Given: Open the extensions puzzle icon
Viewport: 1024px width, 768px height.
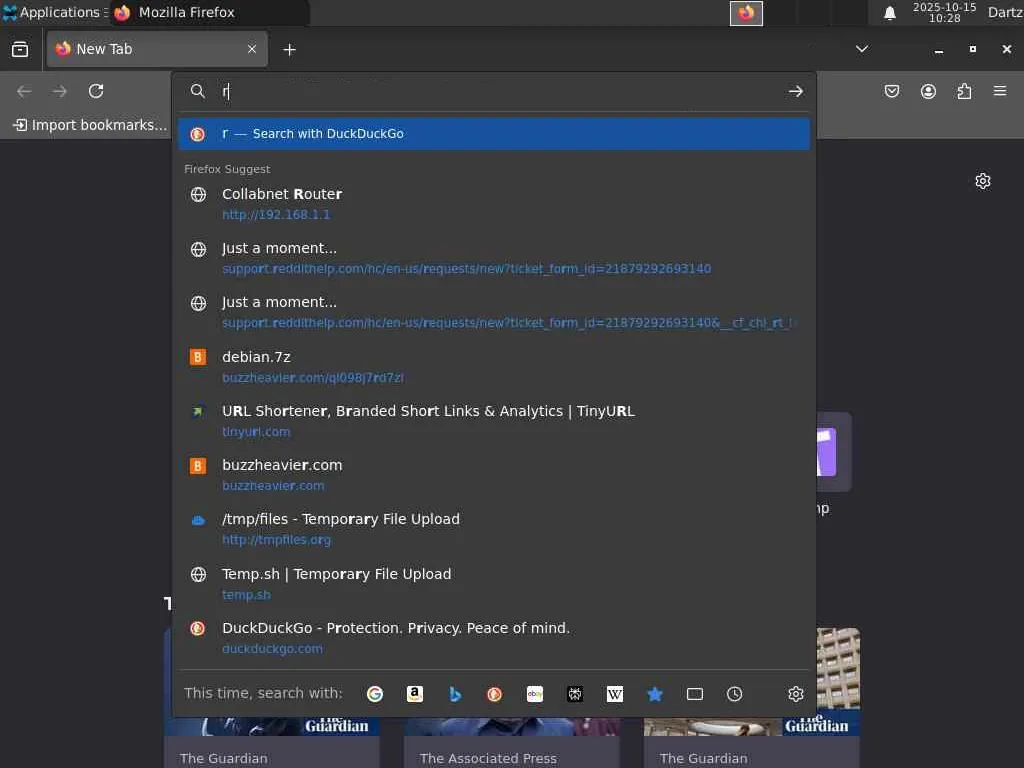Looking at the screenshot, I should click(x=964, y=91).
